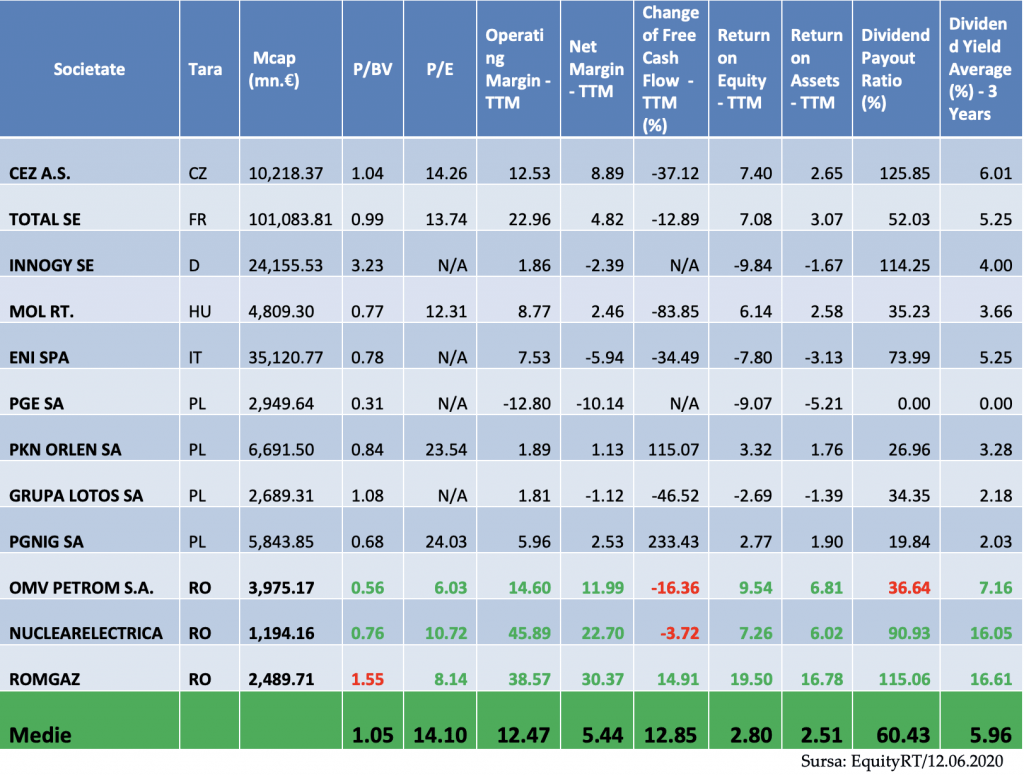Image resolution: width=1024 pixels, height=776 pixels.
Task: Select the Mcap (mn.€) column header
Action: coord(274,69)
